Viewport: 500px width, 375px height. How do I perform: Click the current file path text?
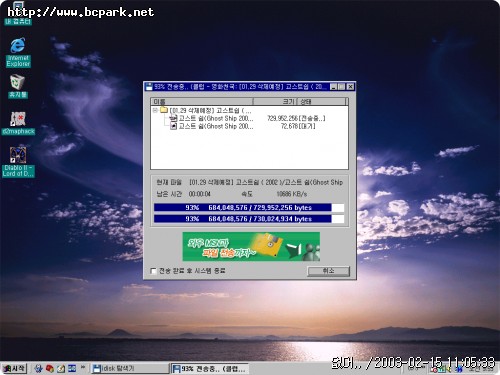(x=266, y=182)
